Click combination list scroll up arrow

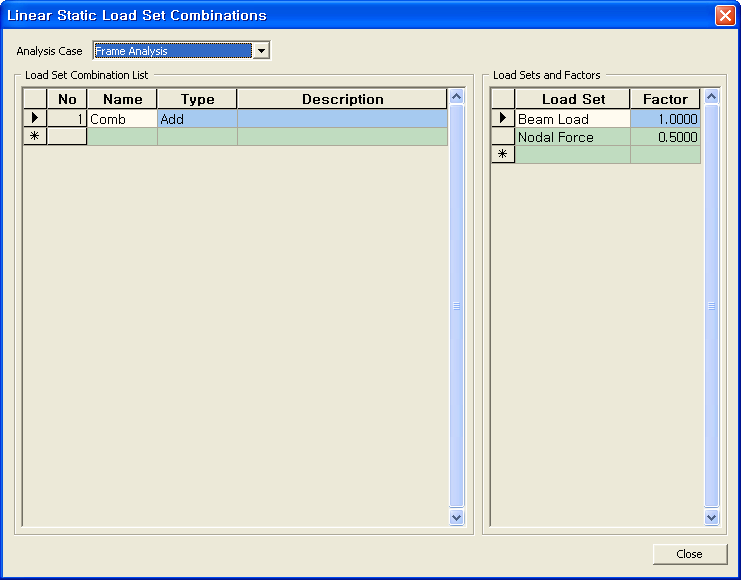click(x=457, y=97)
